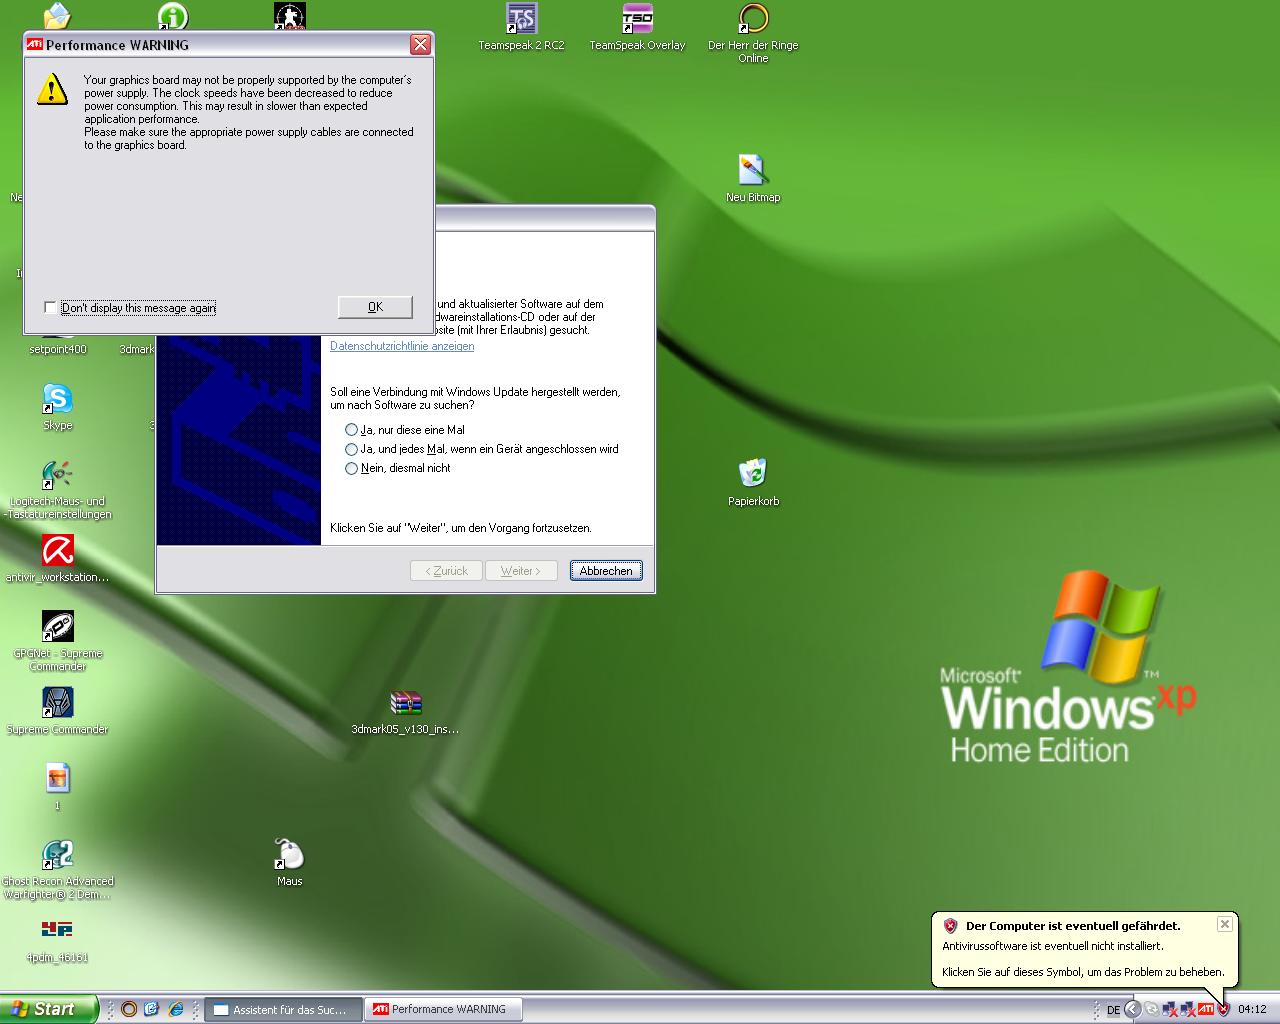
Task: Click the blue quick launch icon beside Internet Explorer
Action: pyautogui.click(x=152, y=1009)
